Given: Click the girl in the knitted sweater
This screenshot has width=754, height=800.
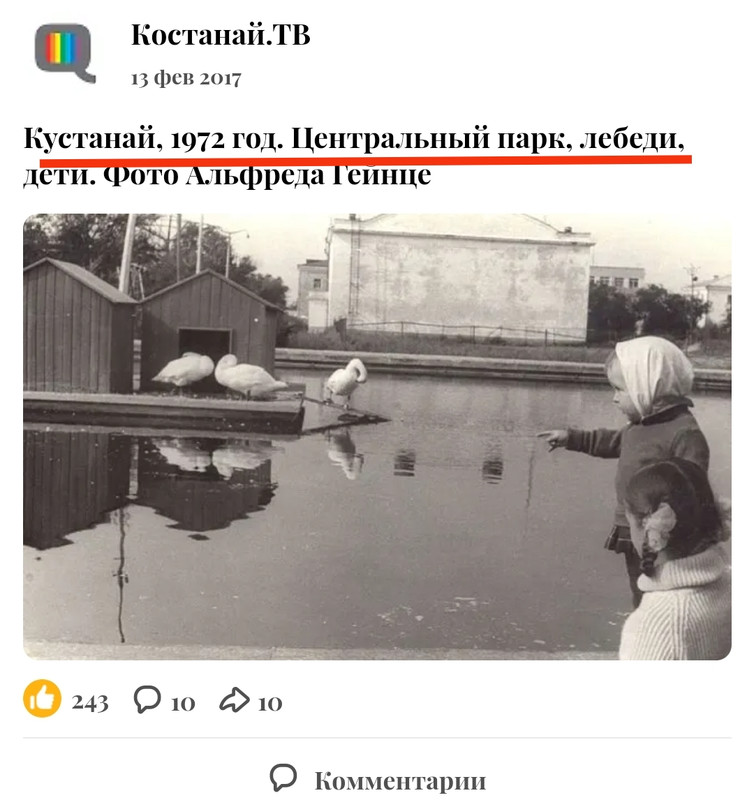Looking at the screenshot, I should pyautogui.click(x=676, y=561).
